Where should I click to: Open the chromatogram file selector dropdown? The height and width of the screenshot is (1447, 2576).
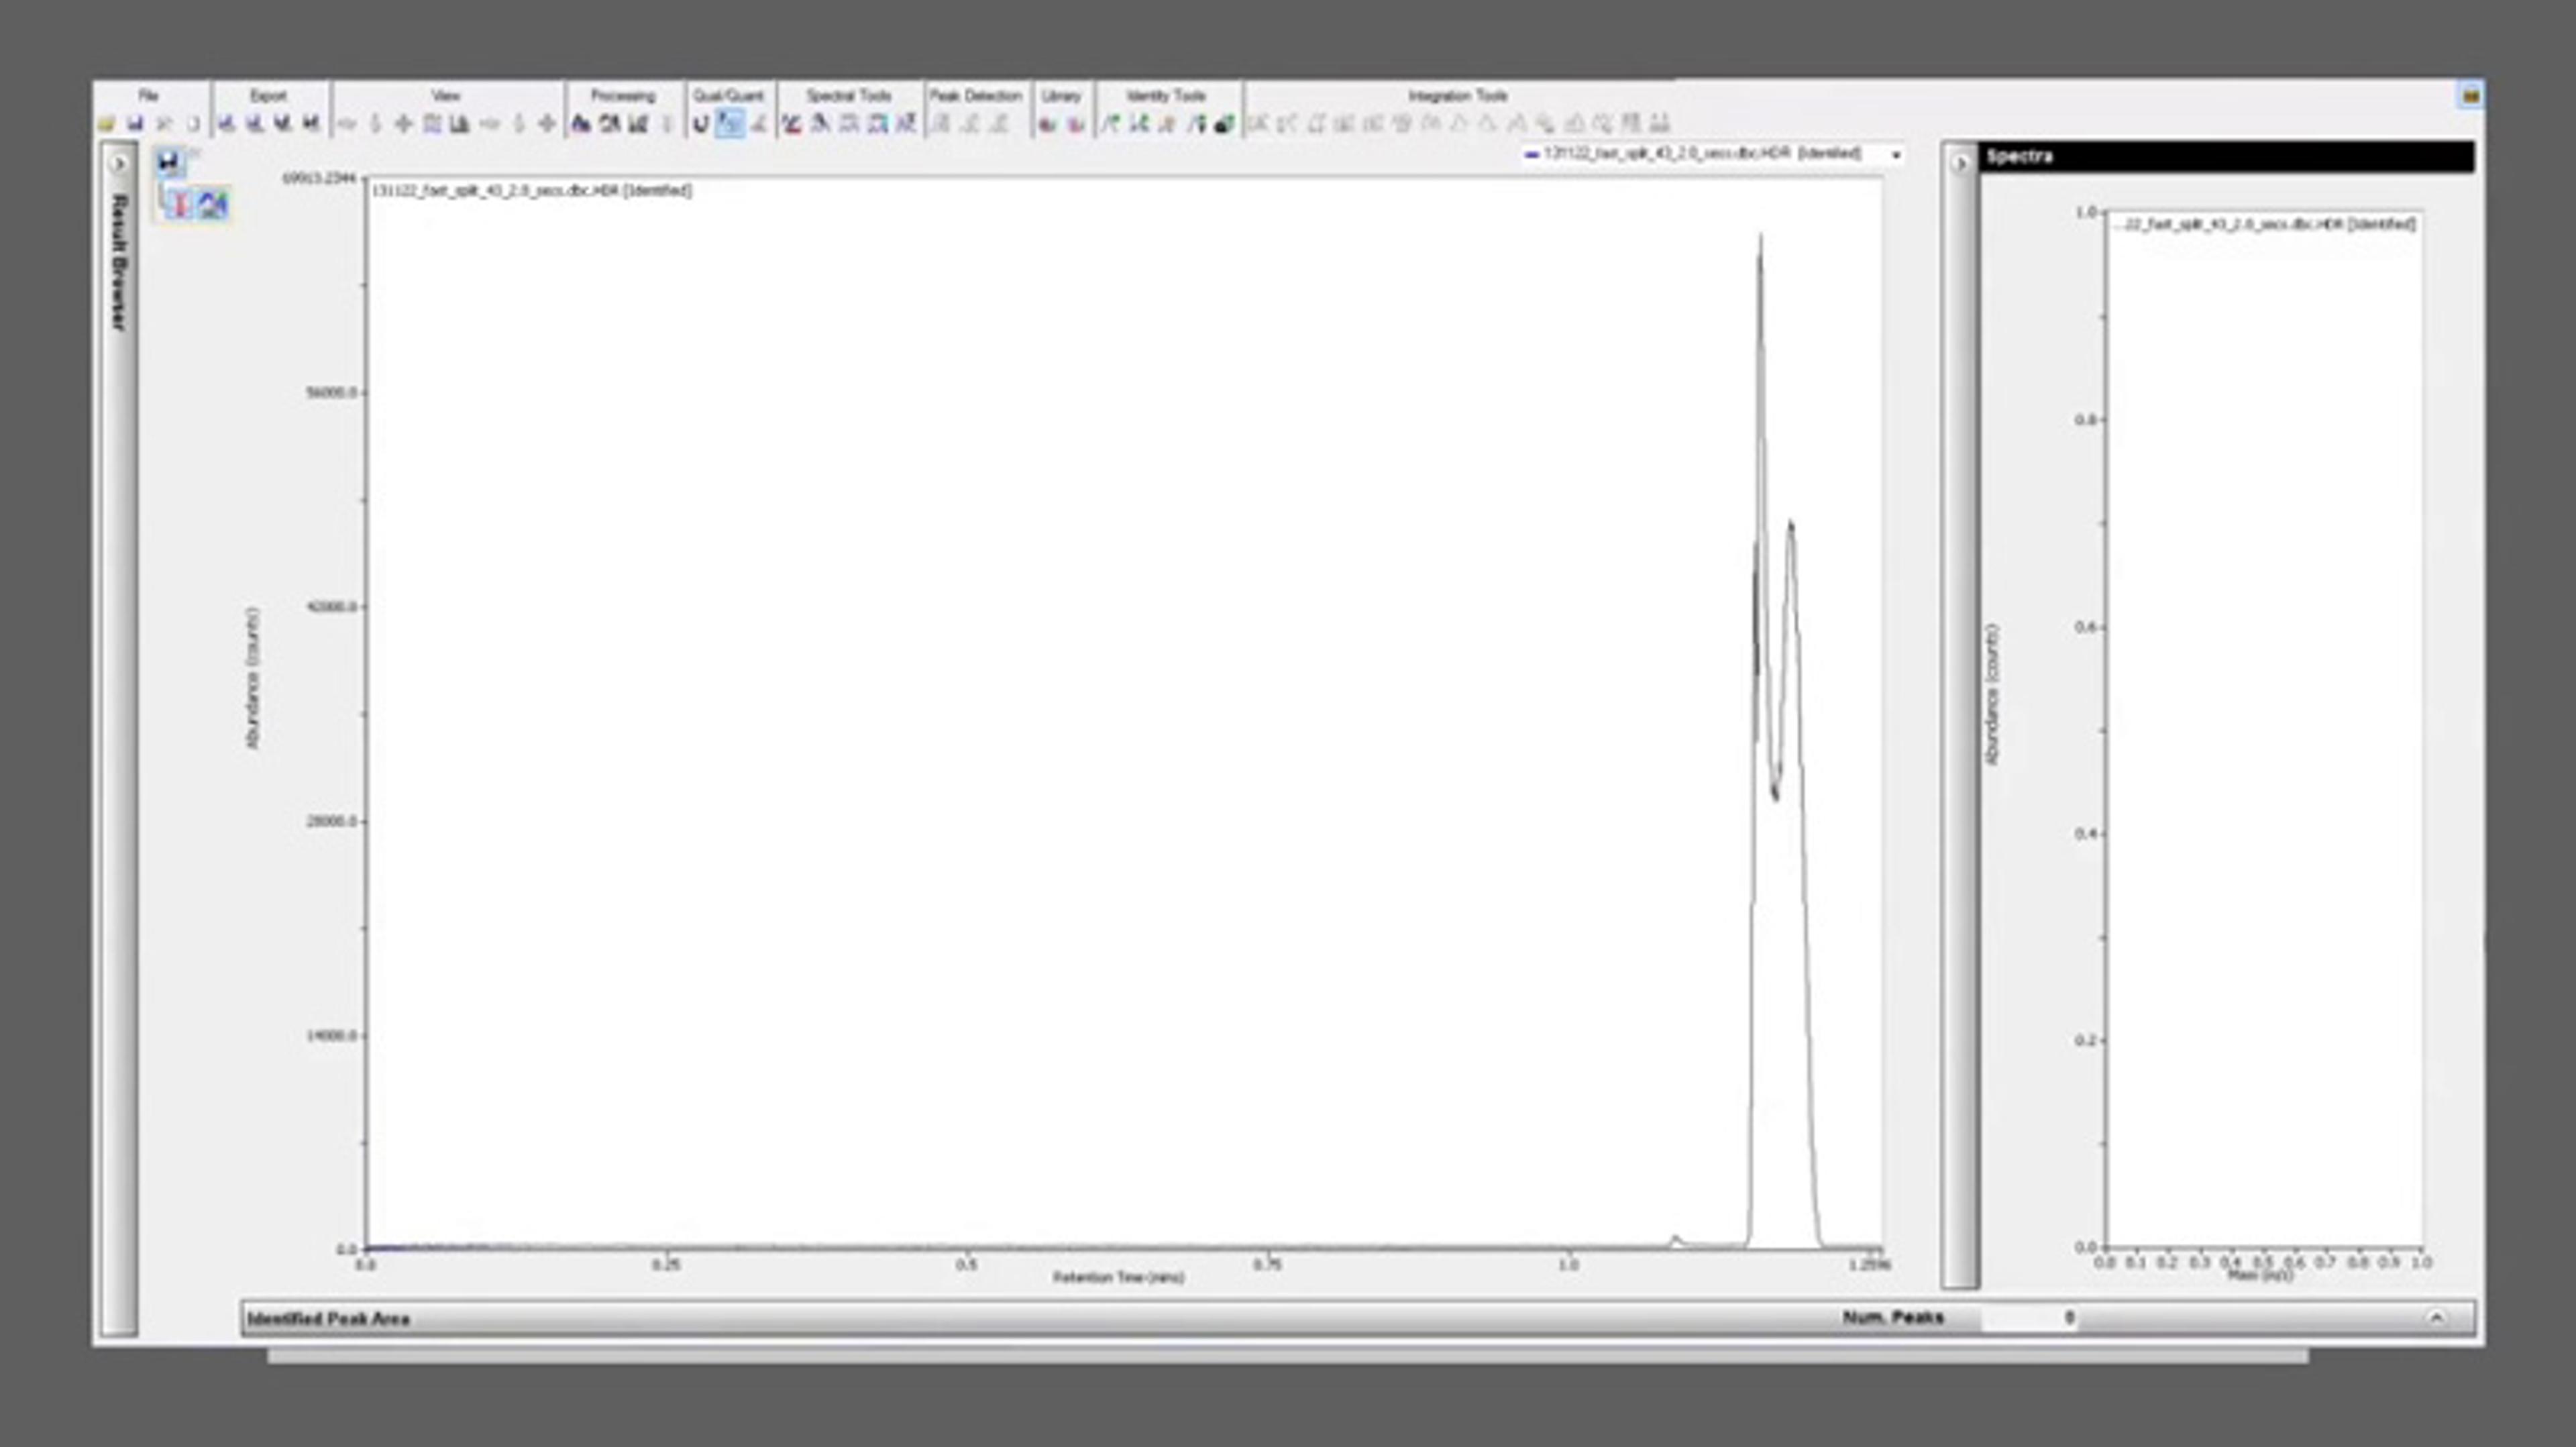pos(1895,155)
